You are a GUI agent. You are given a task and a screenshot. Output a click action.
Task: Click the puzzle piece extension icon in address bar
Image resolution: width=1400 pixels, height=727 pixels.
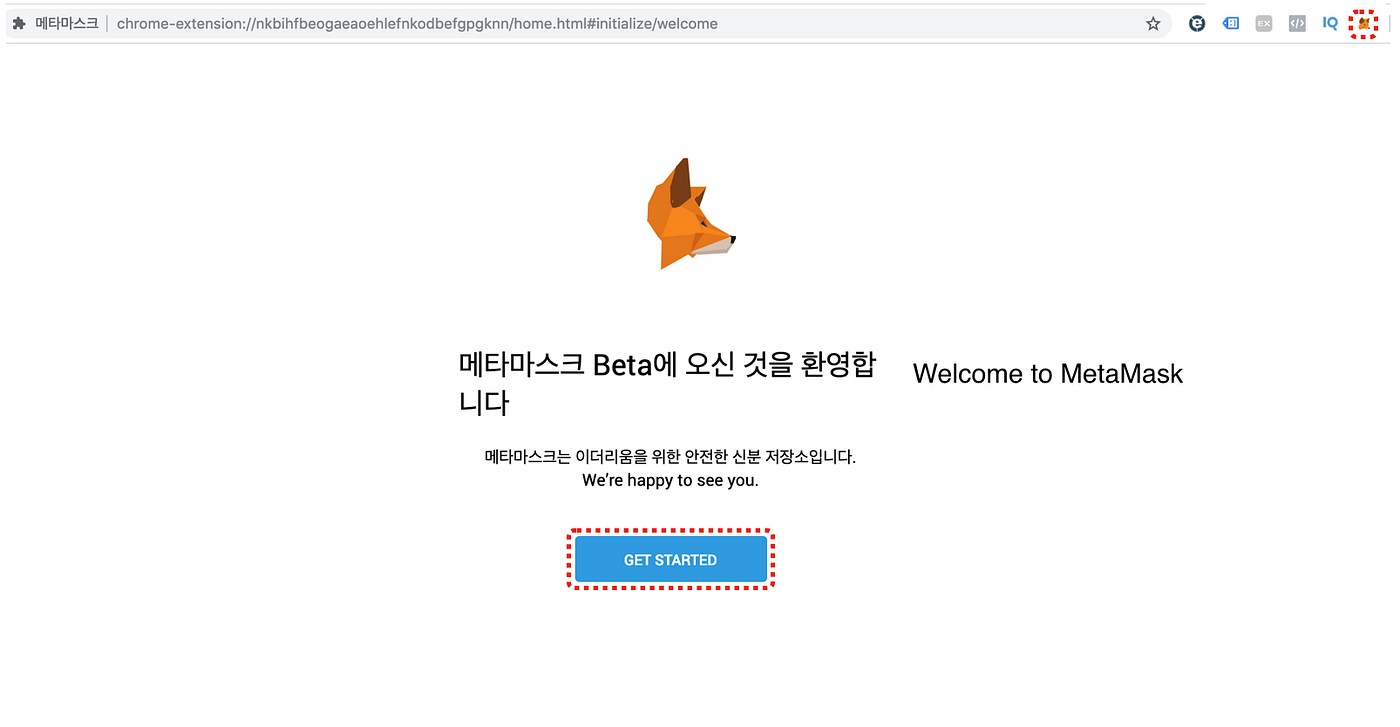(19, 23)
